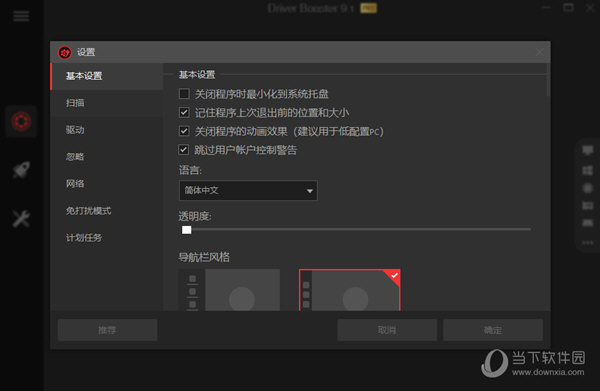Uncheck 跳过用户帐户控制警告 option
600x391 pixels.
tap(184, 150)
